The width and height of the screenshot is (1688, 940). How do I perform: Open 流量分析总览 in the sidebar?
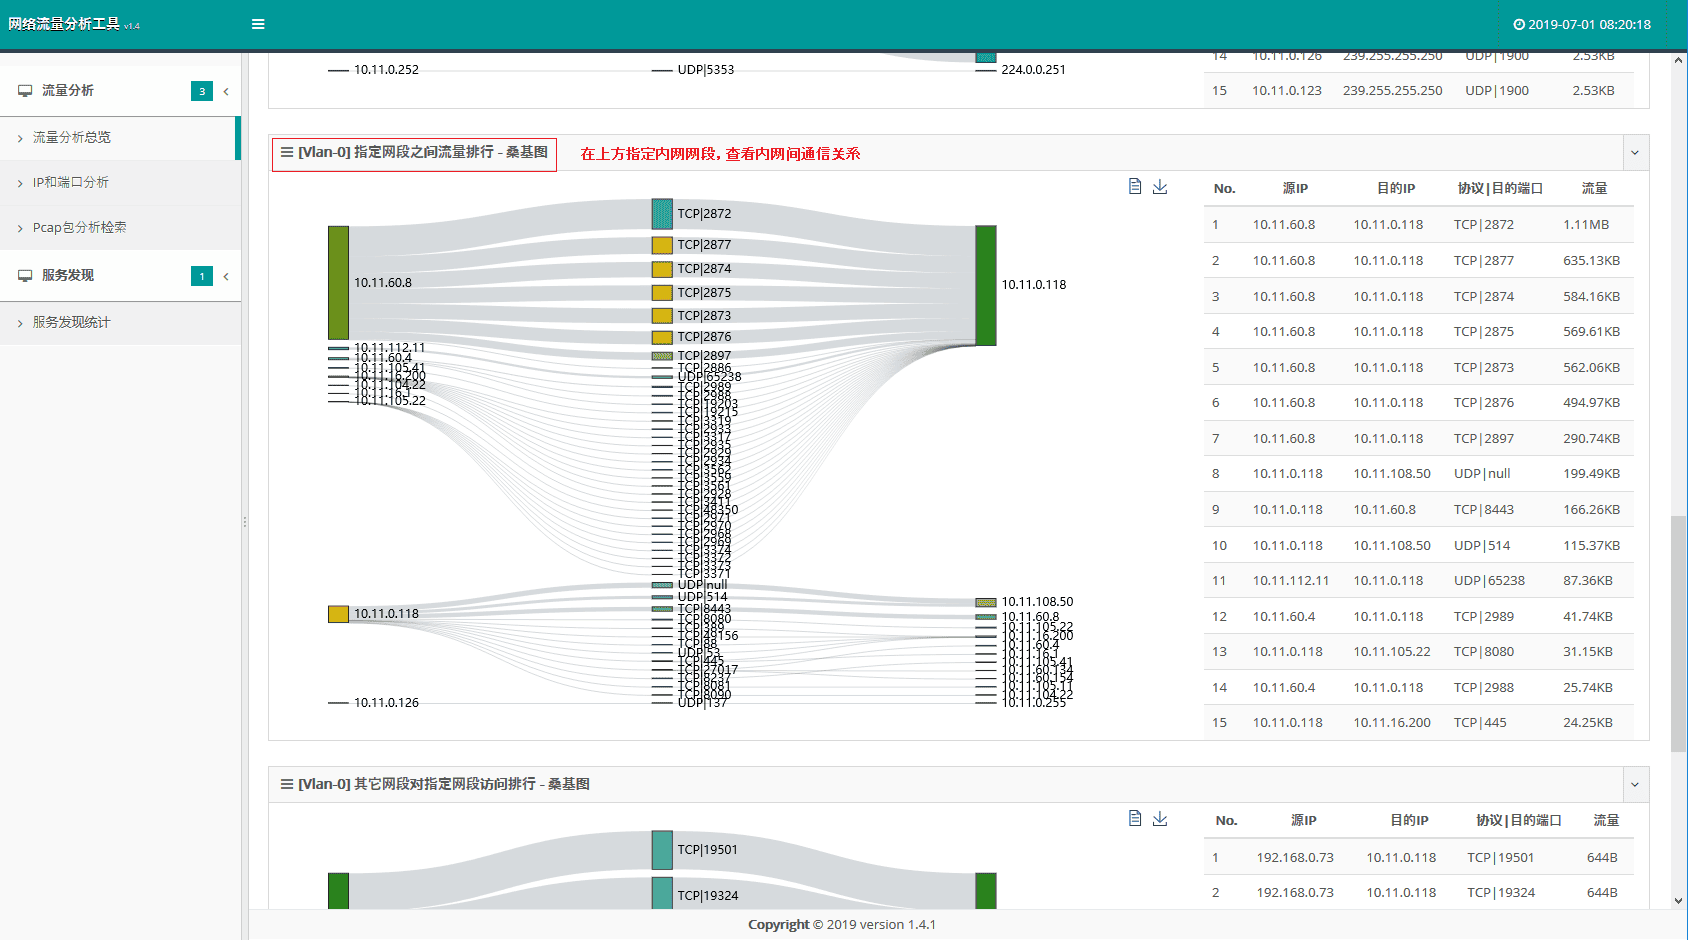[72, 138]
